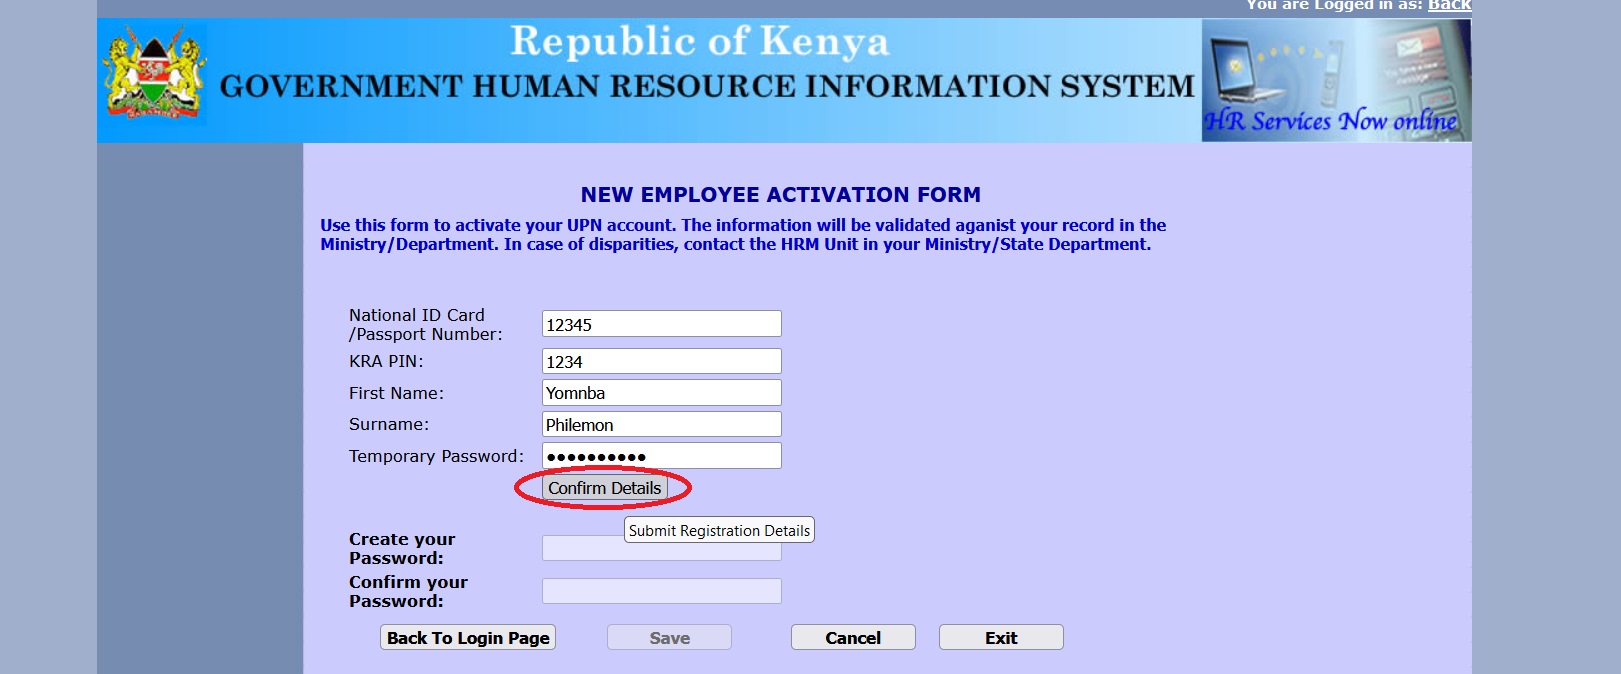Hit the Cancel button

(852, 638)
